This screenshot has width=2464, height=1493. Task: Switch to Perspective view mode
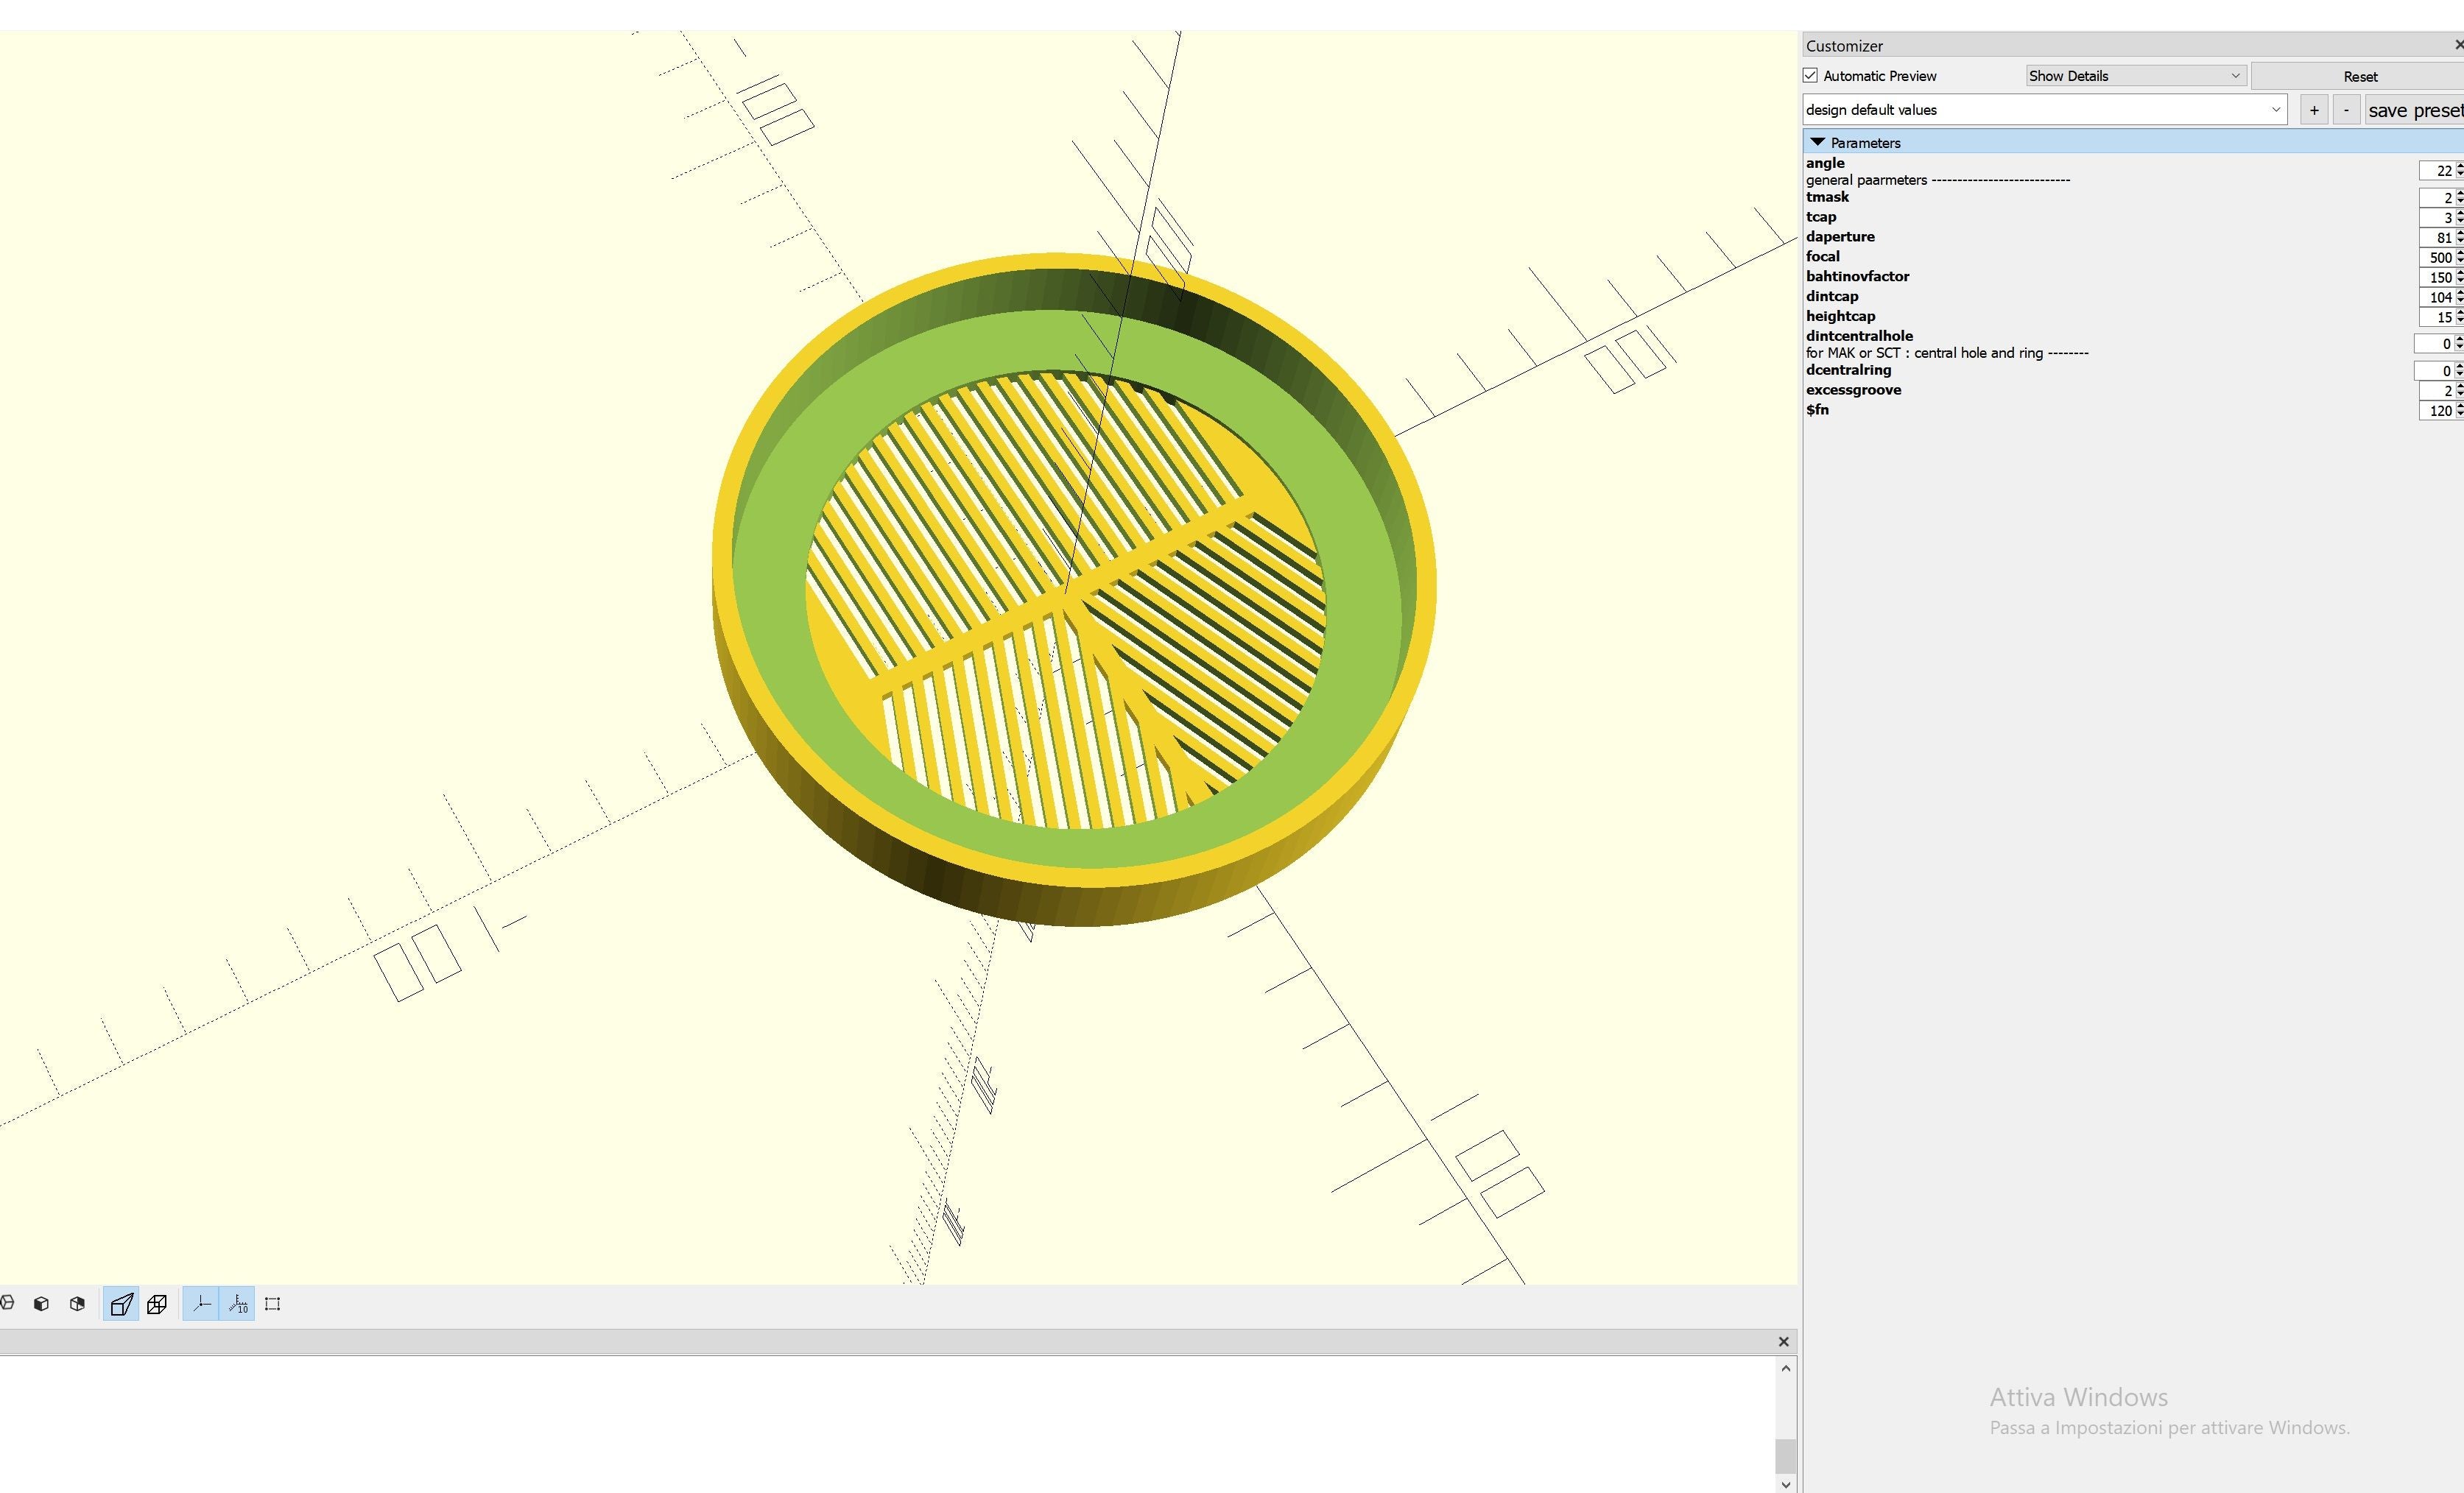coord(121,1304)
